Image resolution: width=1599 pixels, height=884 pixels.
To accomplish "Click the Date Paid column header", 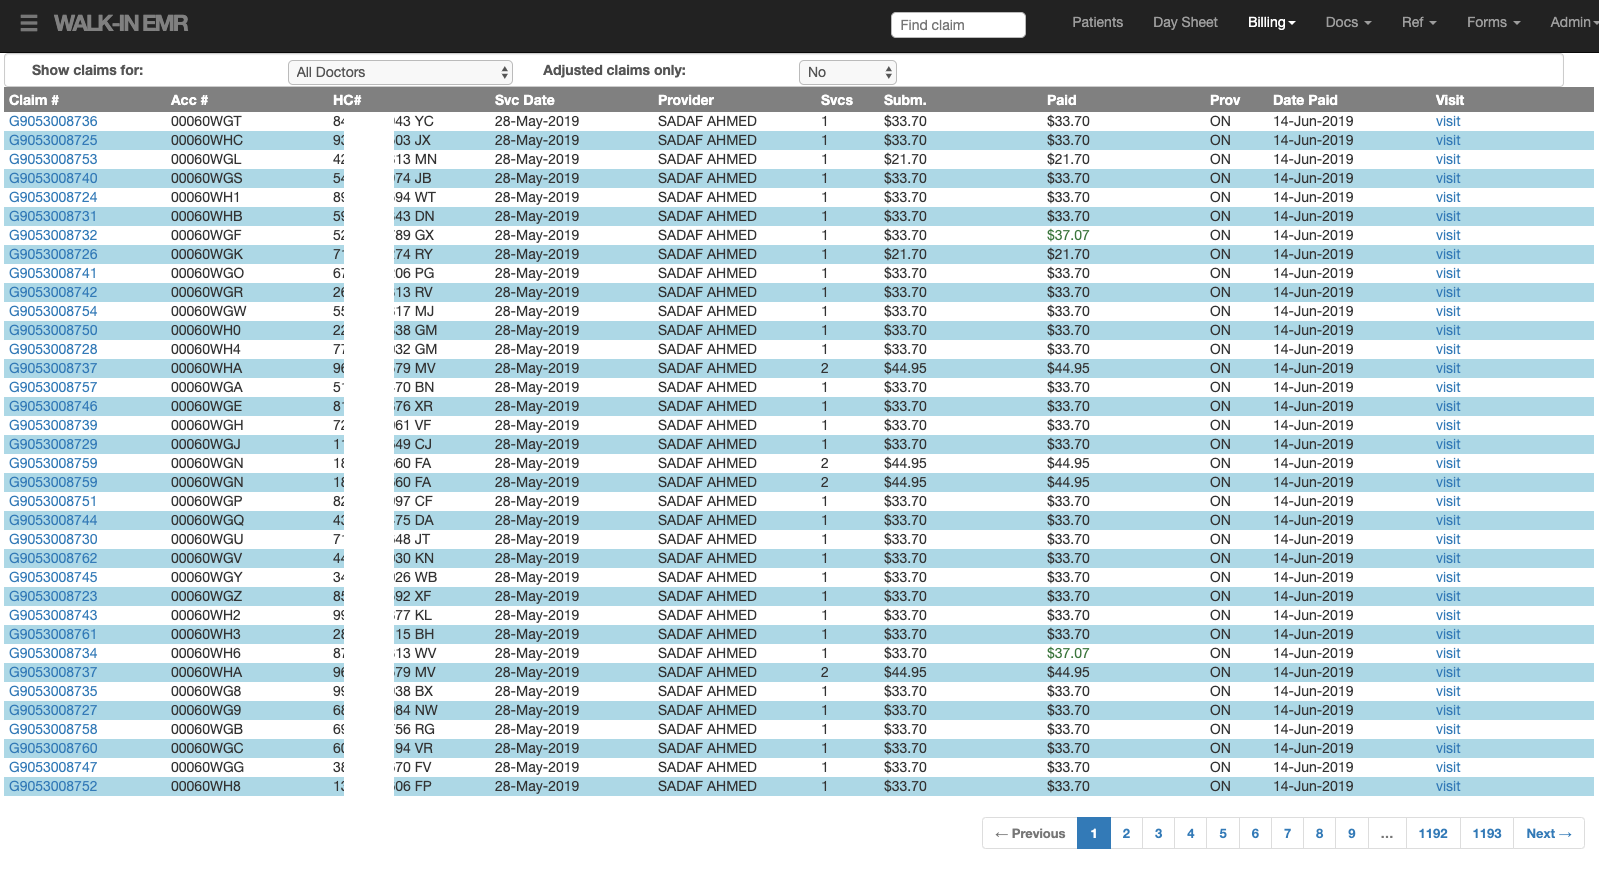I will 1305,100.
